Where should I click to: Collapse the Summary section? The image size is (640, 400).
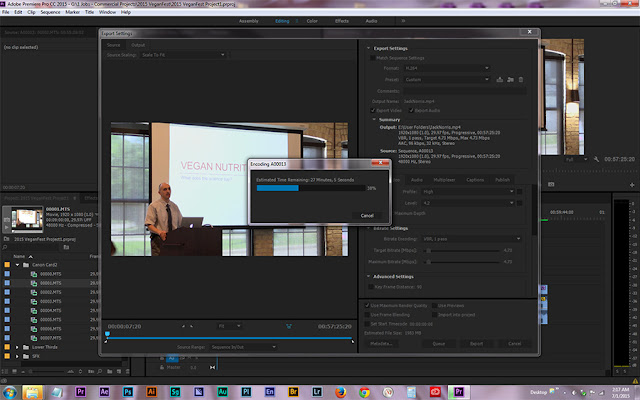click(374, 120)
